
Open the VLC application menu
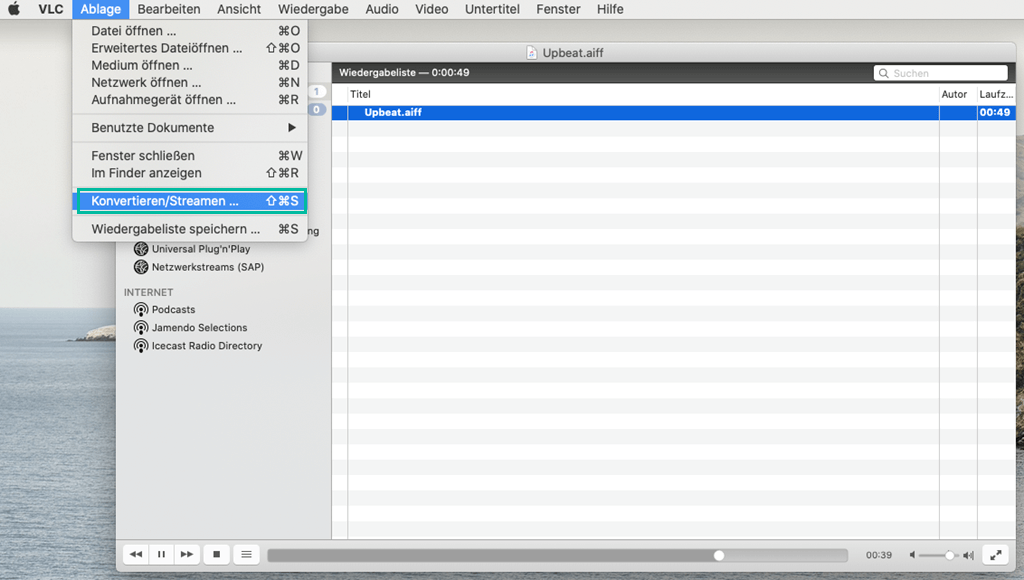[50, 9]
